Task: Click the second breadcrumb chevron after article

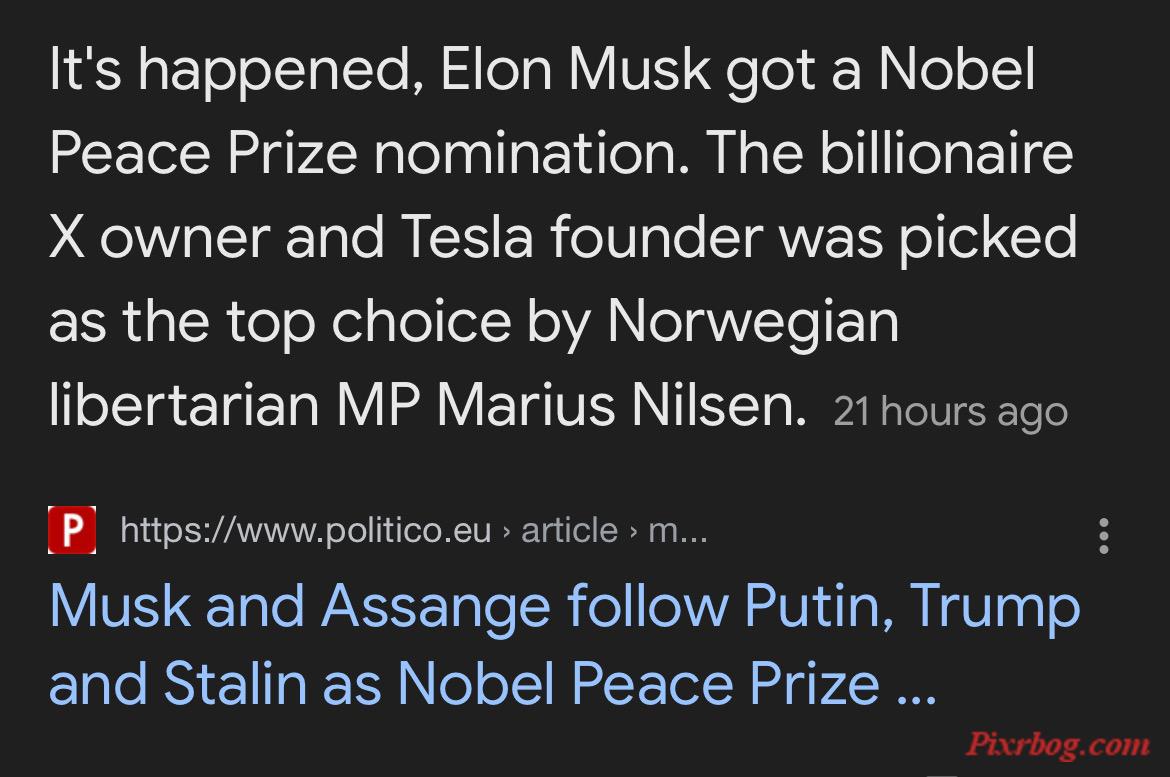Action: click(634, 532)
